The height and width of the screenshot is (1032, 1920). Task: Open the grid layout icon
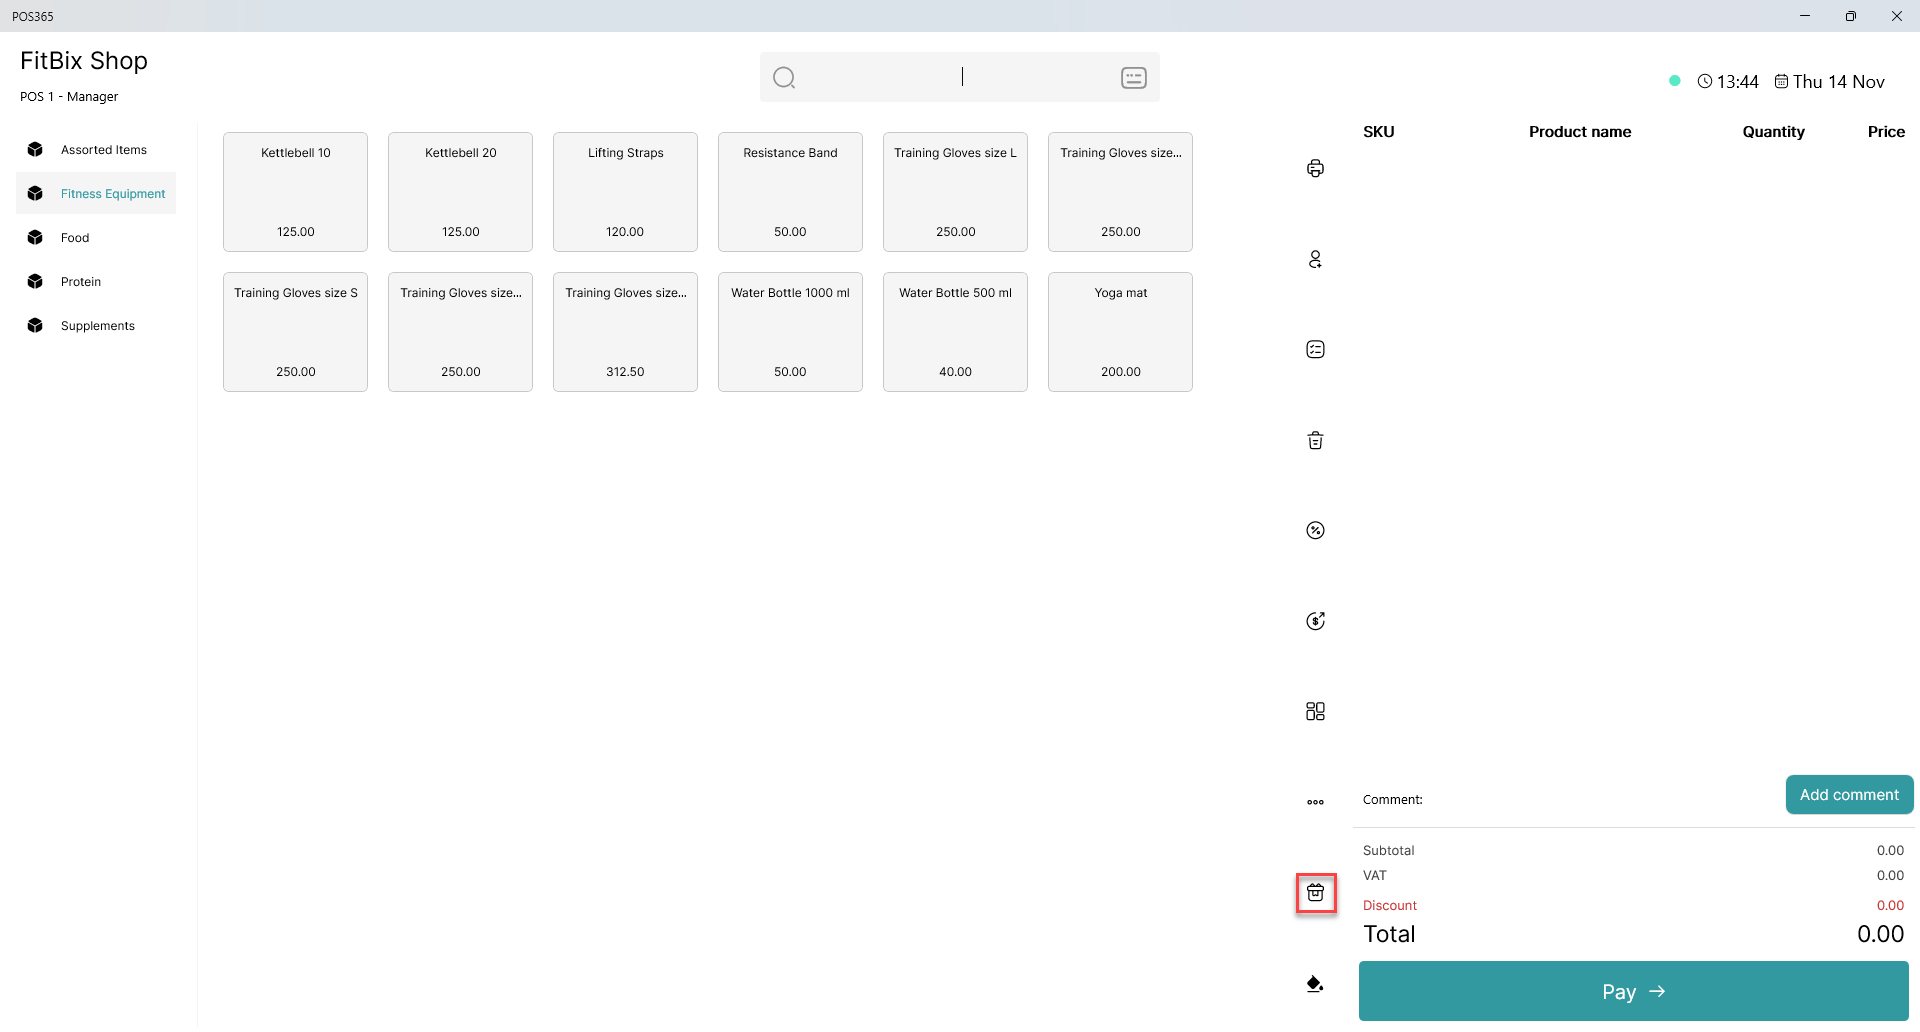(x=1315, y=711)
